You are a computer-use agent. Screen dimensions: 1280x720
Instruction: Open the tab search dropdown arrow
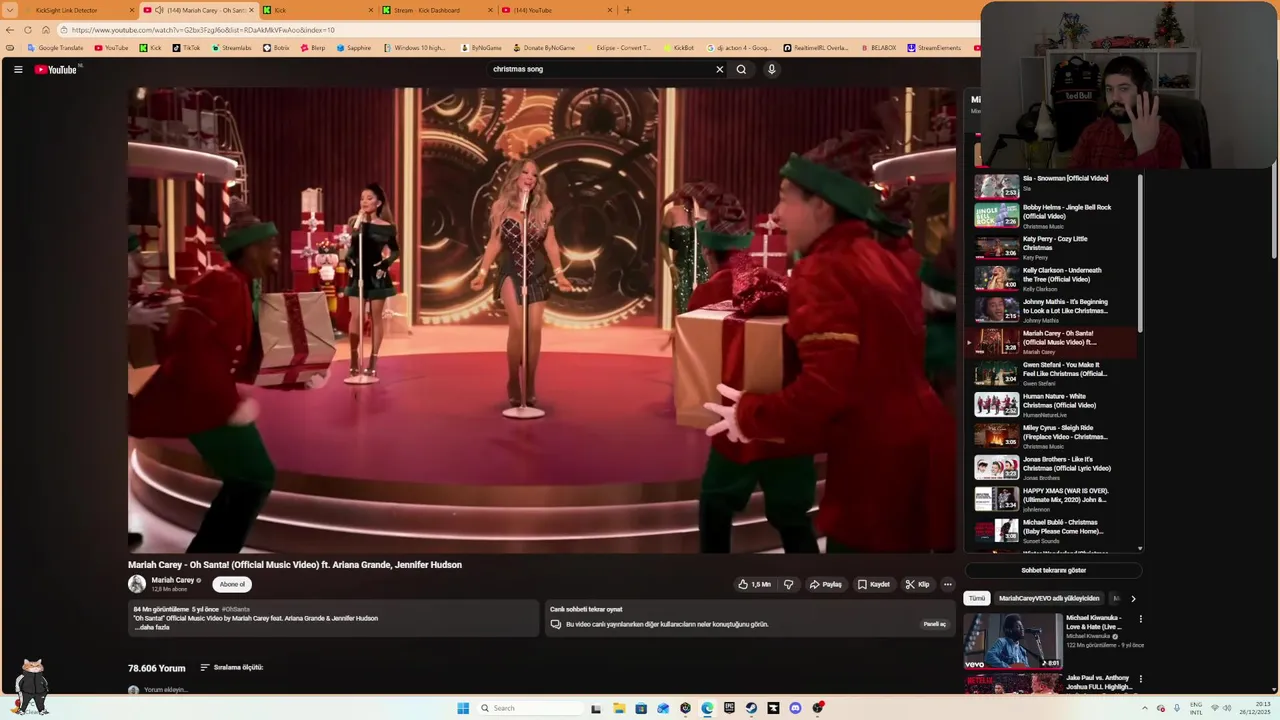10,10
